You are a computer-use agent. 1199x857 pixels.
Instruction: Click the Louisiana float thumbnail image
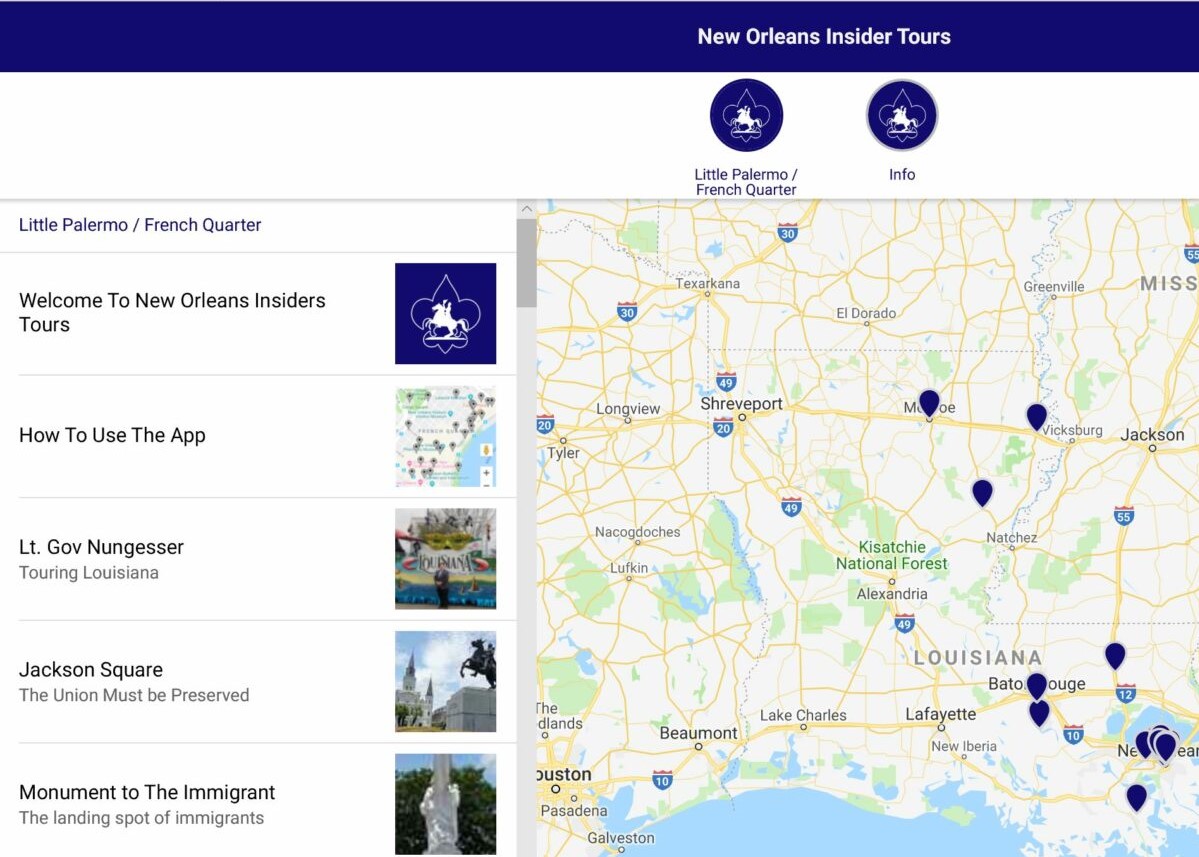tap(445, 558)
